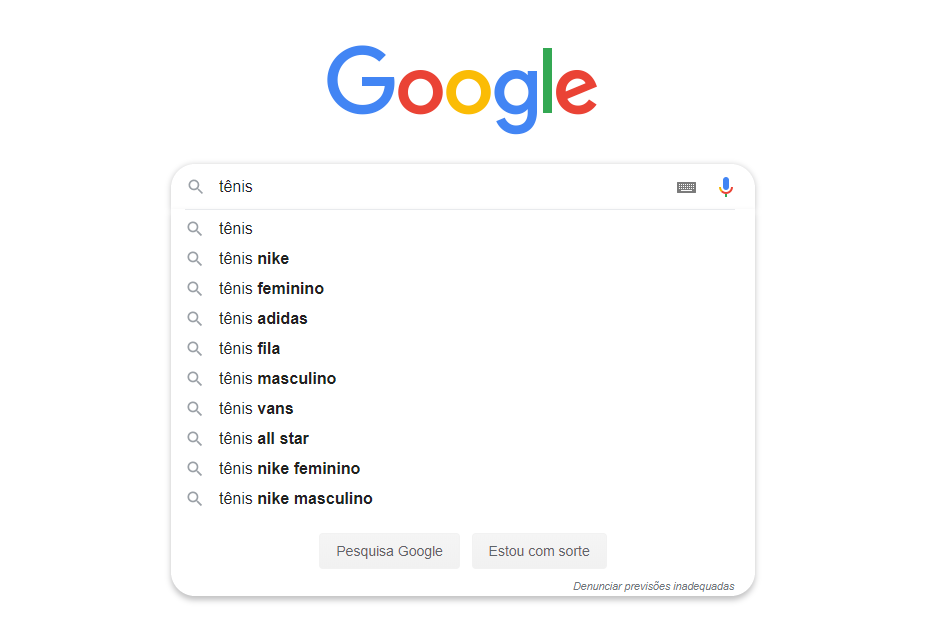Click the magnifier icon beside 'tênis nike masculino'
The height and width of the screenshot is (639, 934).
194,498
